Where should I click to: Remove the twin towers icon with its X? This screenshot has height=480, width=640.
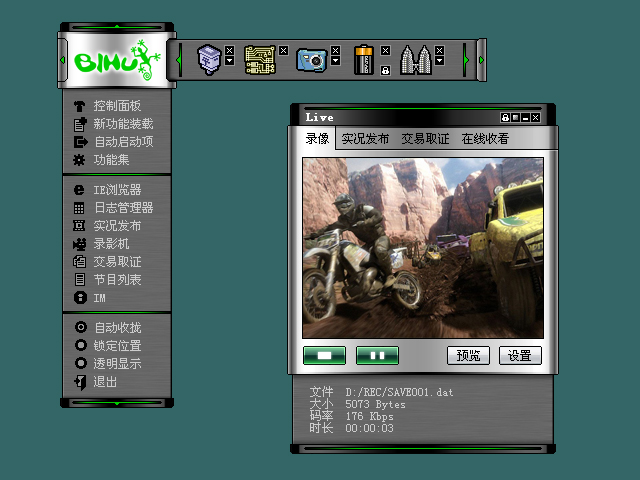click(x=440, y=50)
